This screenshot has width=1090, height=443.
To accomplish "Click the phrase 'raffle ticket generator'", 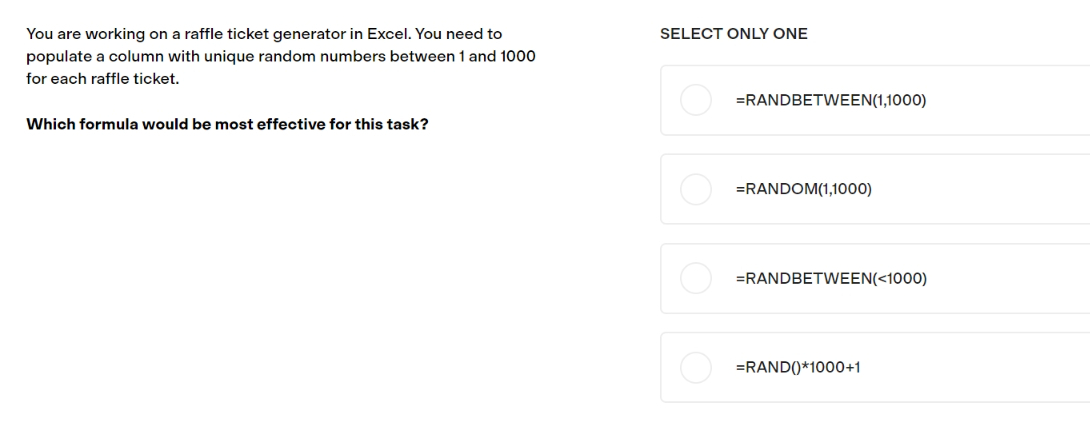I will pos(264,34).
